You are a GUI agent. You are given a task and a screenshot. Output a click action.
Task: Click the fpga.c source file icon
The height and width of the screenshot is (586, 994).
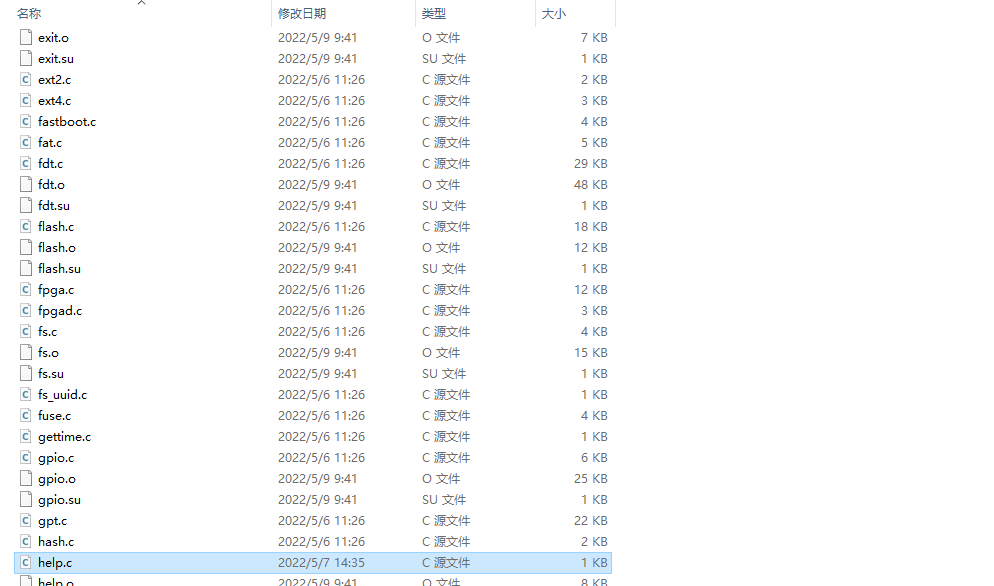tap(25, 289)
